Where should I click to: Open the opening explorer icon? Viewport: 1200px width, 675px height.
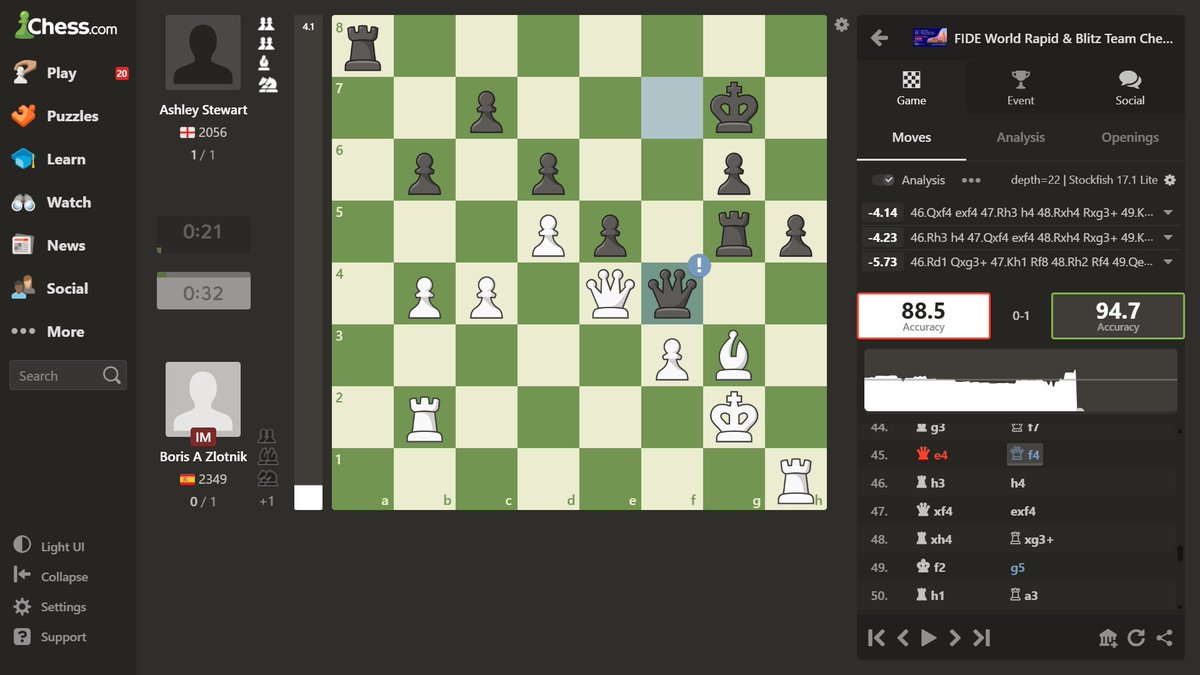tap(1108, 638)
